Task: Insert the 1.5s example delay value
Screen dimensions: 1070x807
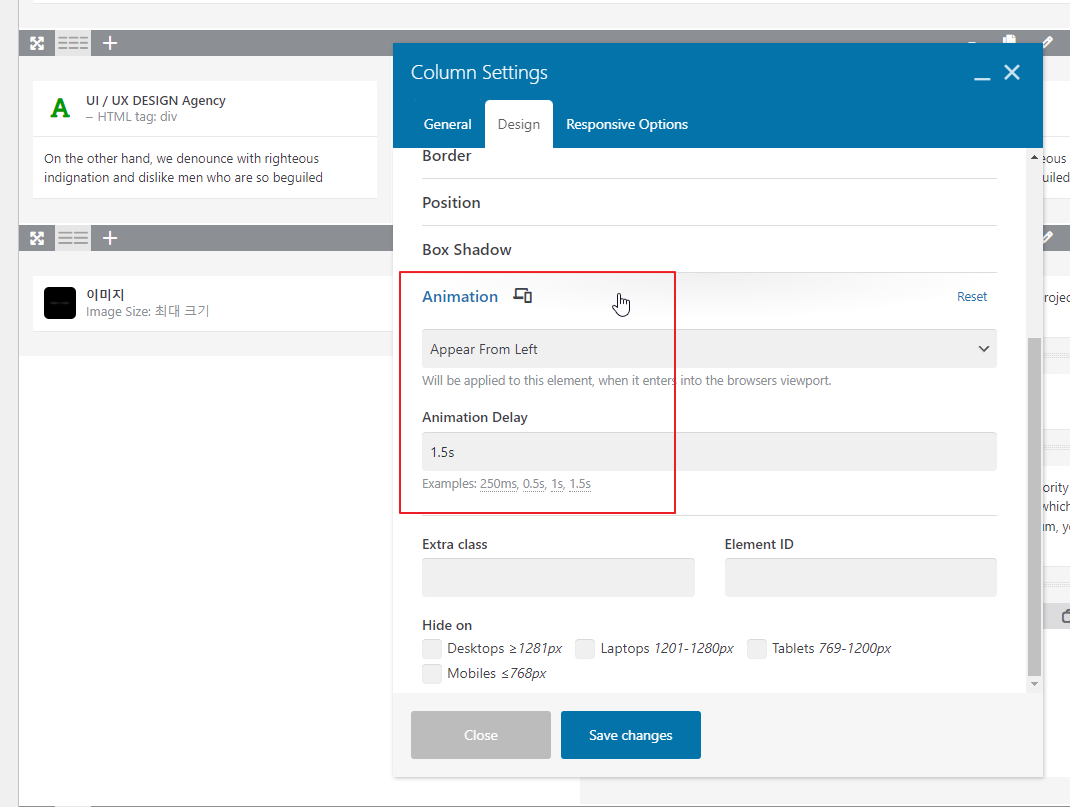Action: (x=580, y=484)
